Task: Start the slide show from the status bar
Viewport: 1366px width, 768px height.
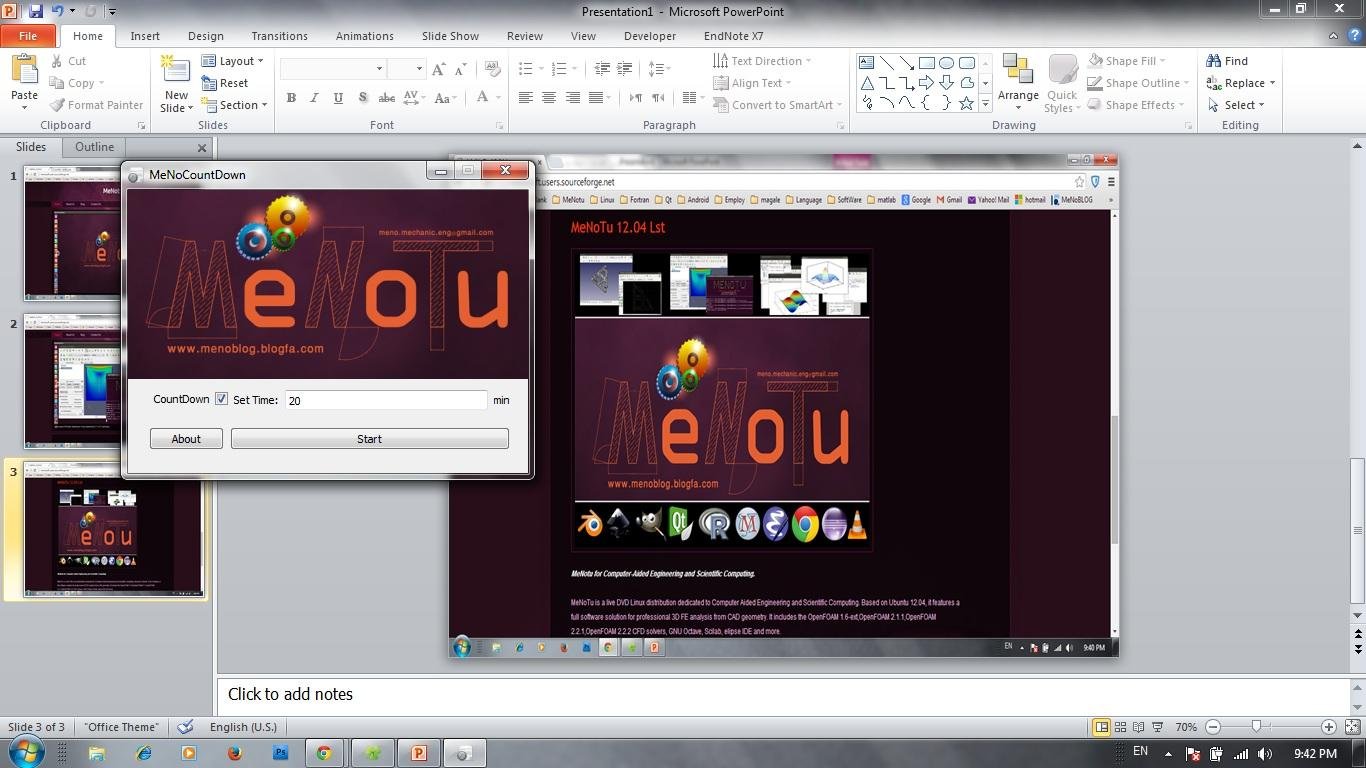Action: tap(1158, 727)
